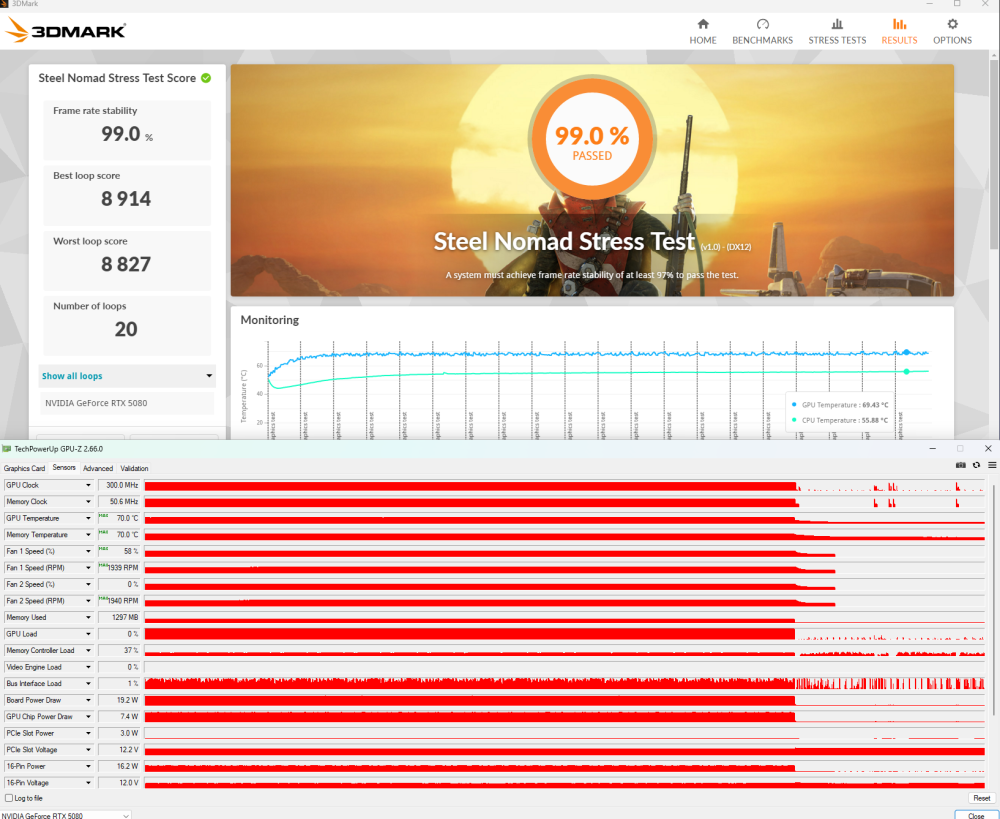1000x819 pixels.
Task: Expand the Show all loops dropdown
Action: 127,376
